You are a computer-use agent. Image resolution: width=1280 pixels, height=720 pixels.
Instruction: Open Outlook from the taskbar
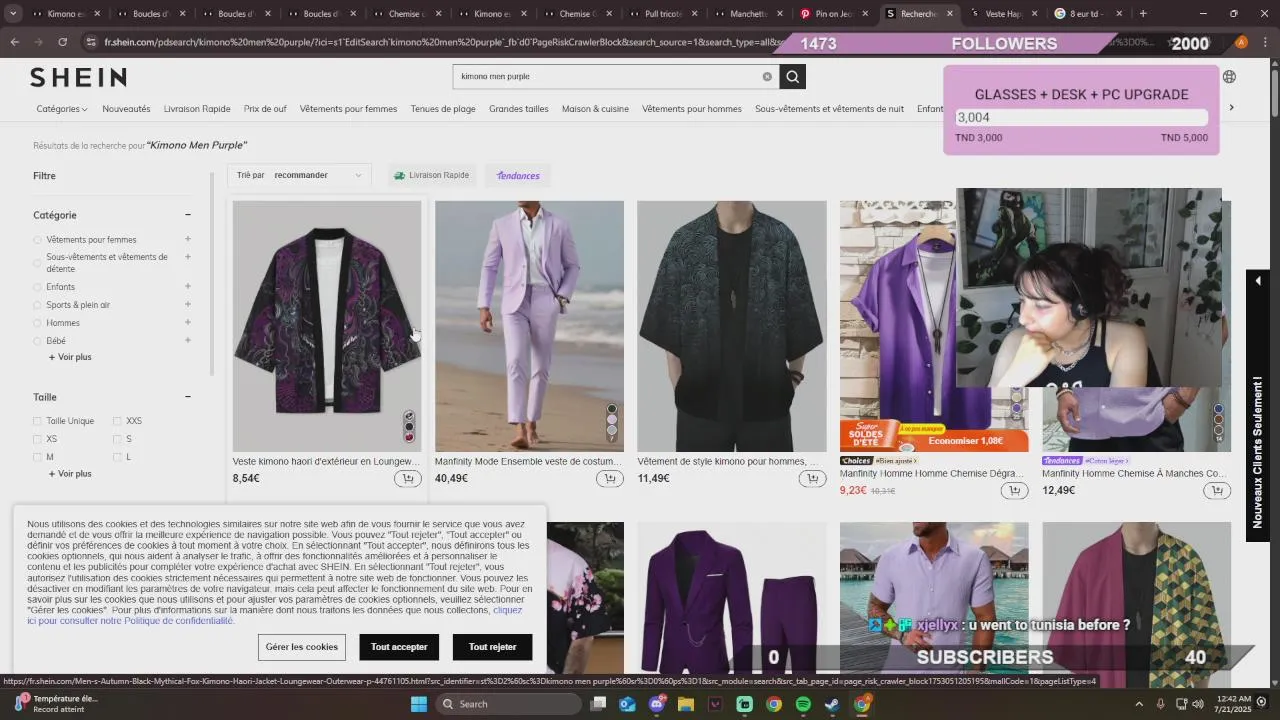(x=627, y=704)
